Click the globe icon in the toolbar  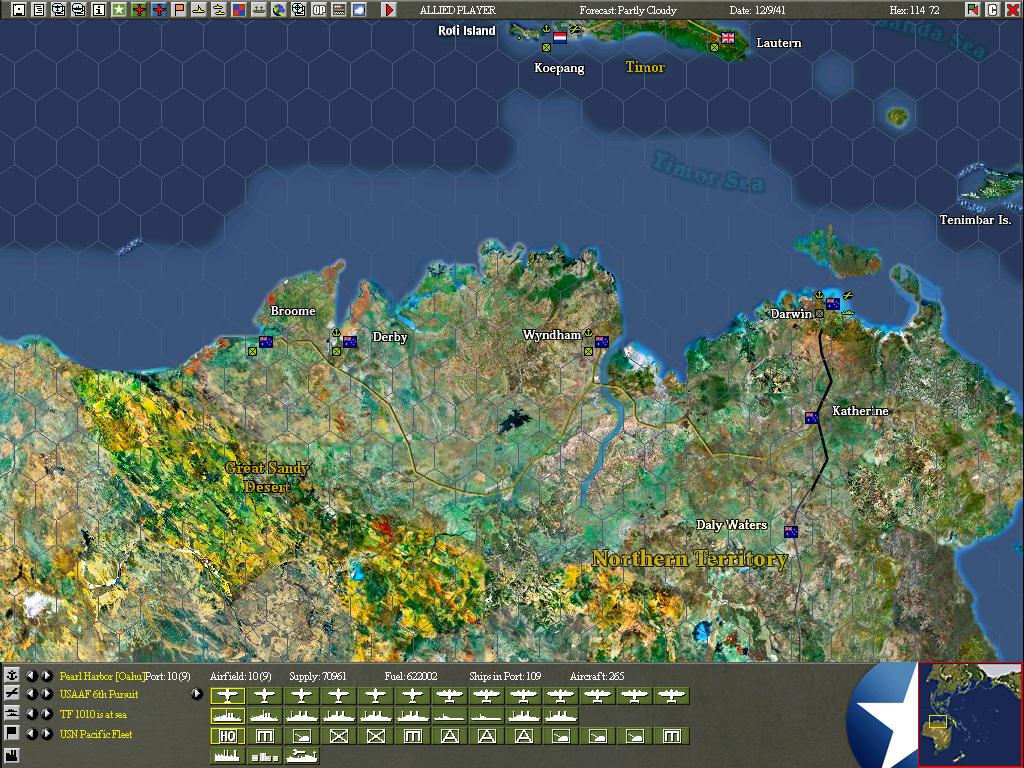279,10
